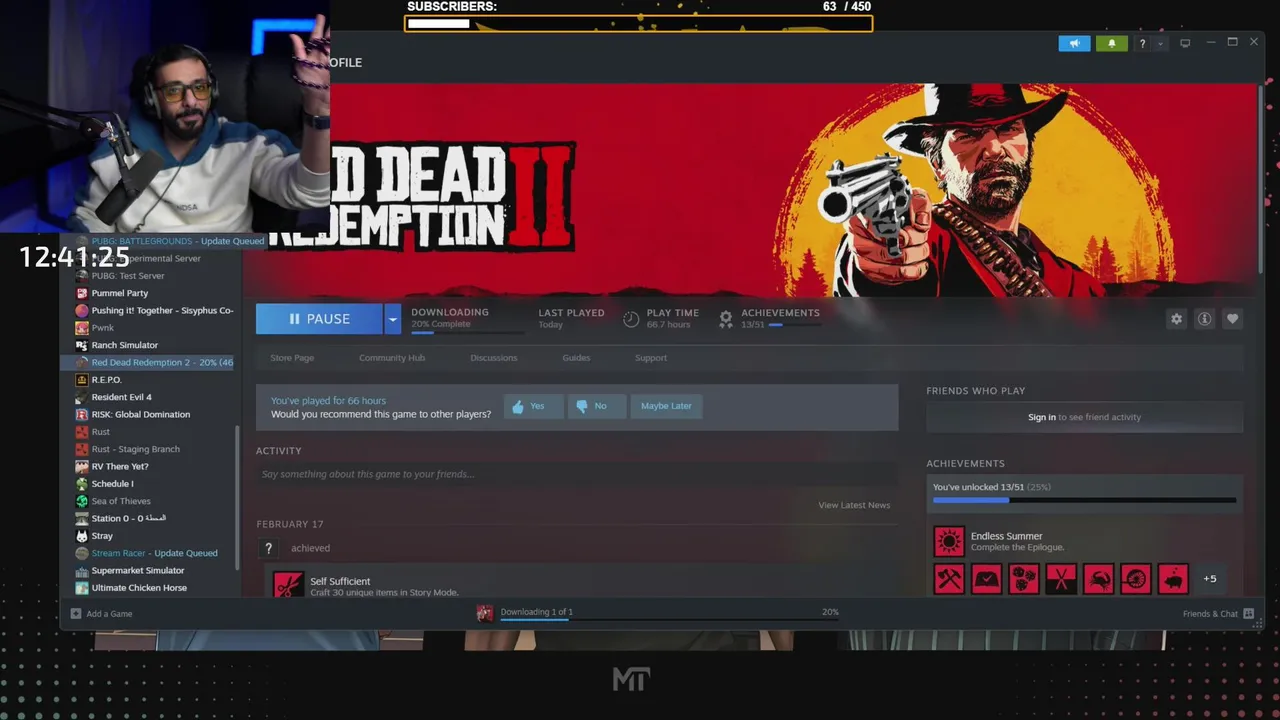Open Friends & Chat text

tap(1210, 613)
